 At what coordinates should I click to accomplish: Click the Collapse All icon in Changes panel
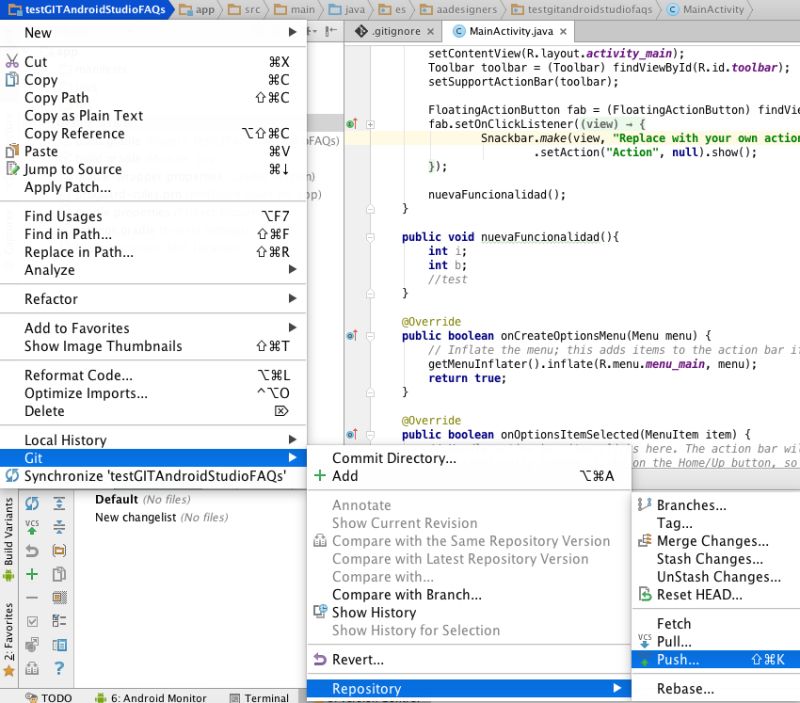[x=59, y=528]
